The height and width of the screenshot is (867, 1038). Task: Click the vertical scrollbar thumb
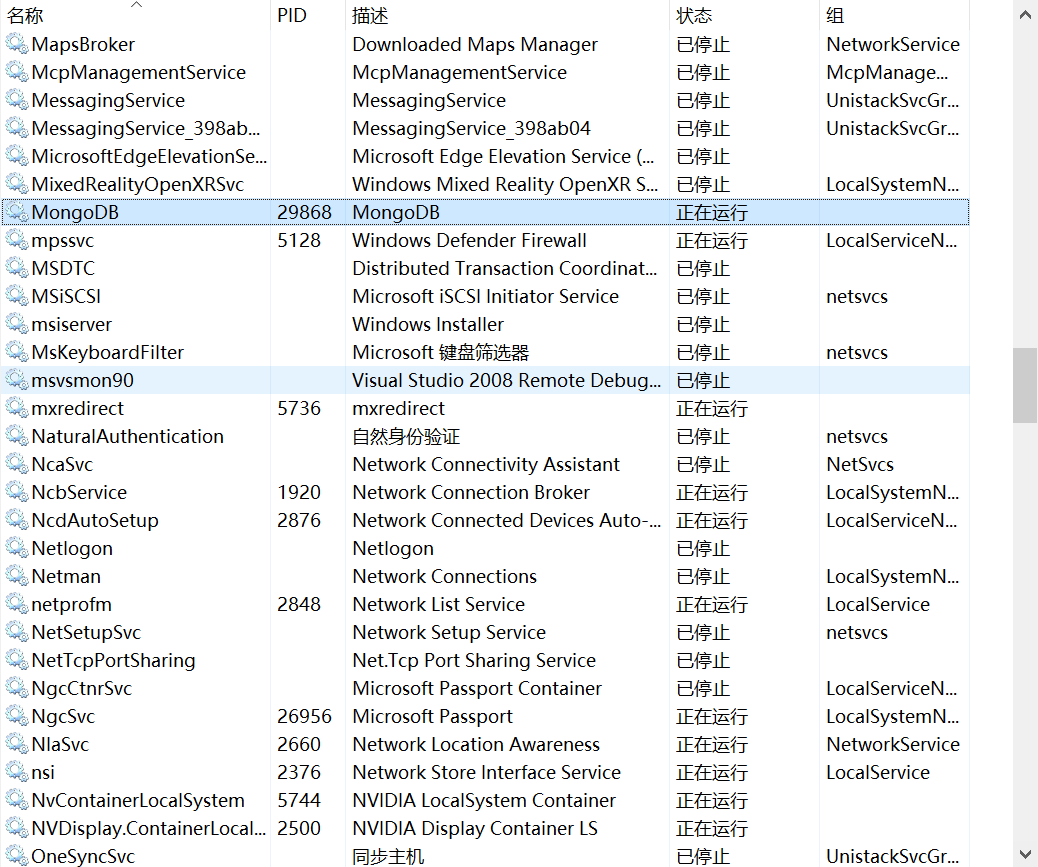coord(1025,385)
